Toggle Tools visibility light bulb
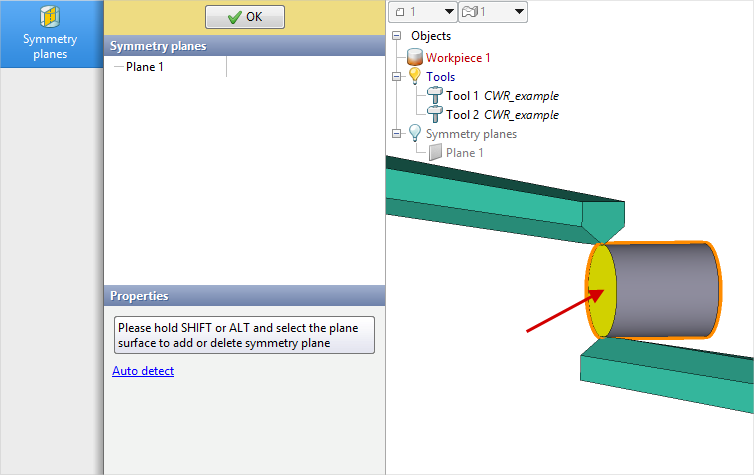 point(415,77)
